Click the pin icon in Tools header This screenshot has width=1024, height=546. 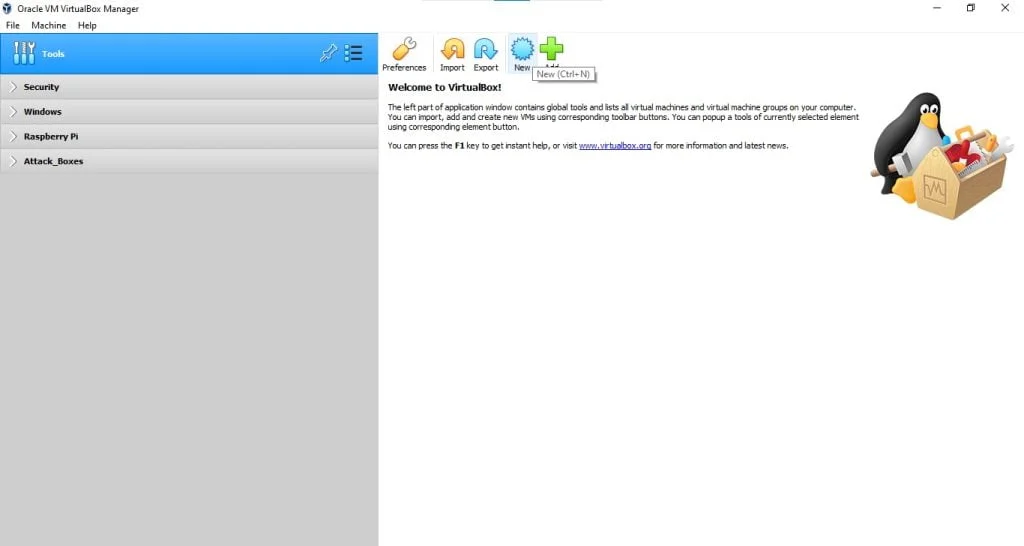[x=328, y=54]
